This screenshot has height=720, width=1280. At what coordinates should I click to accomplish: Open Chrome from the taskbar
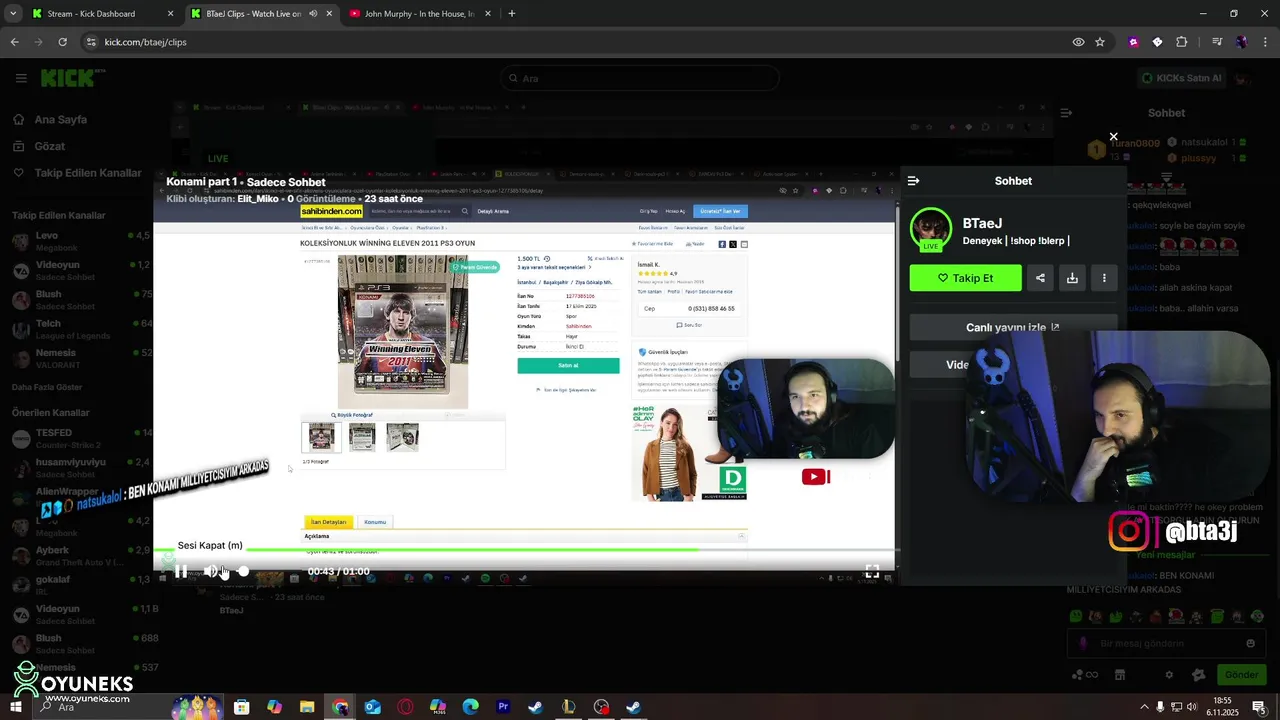click(340, 707)
